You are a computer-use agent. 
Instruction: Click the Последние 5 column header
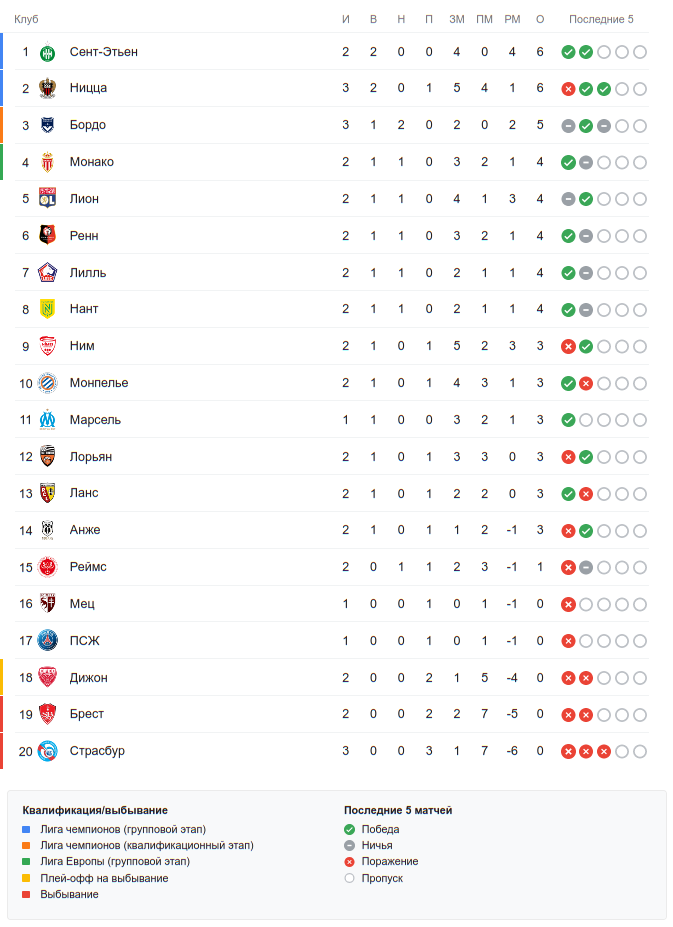[x=601, y=19]
